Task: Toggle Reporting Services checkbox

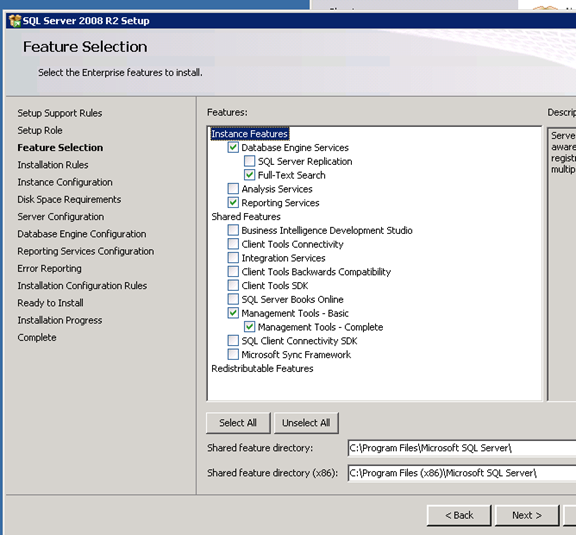Action: 233,202
